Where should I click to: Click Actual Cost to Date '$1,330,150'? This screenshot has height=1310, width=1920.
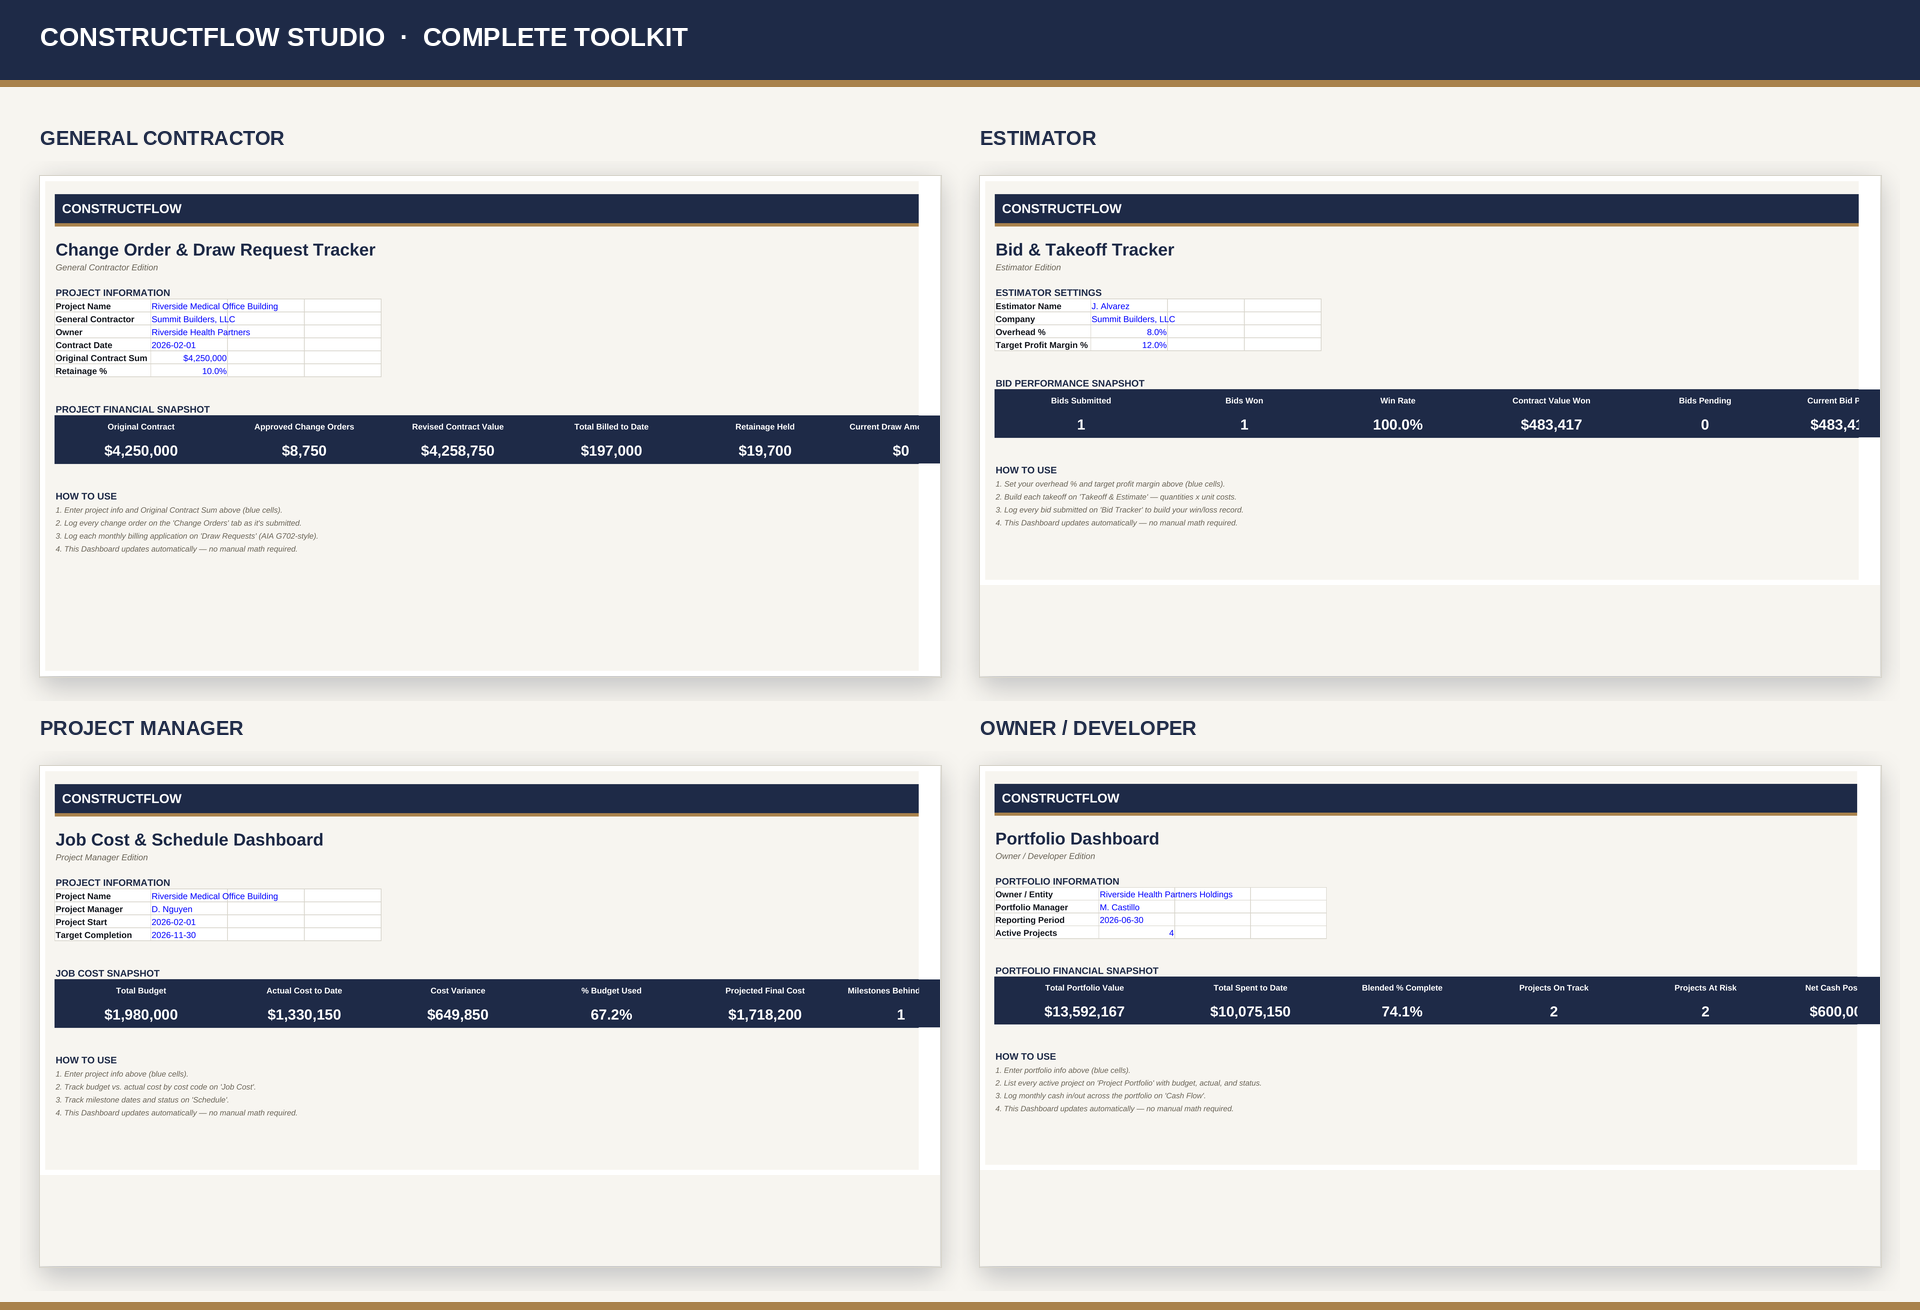304,1015
